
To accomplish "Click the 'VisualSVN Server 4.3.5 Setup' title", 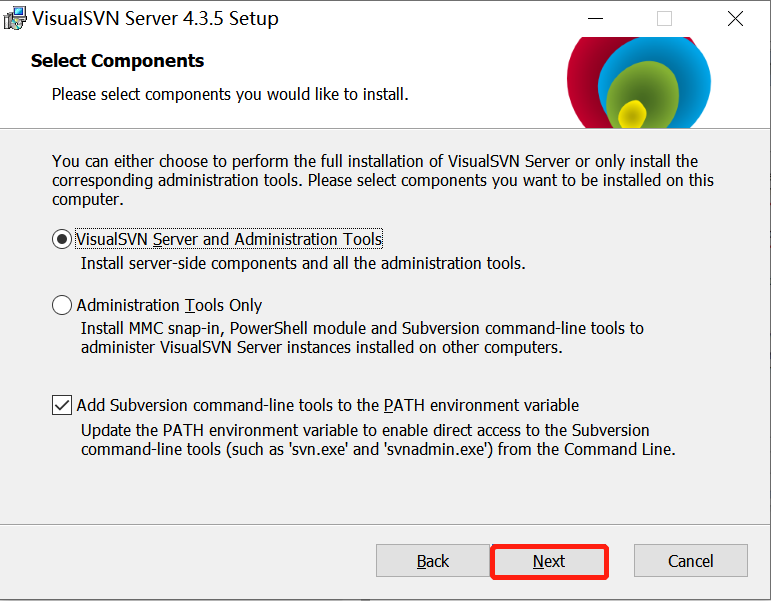I will point(155,19).
